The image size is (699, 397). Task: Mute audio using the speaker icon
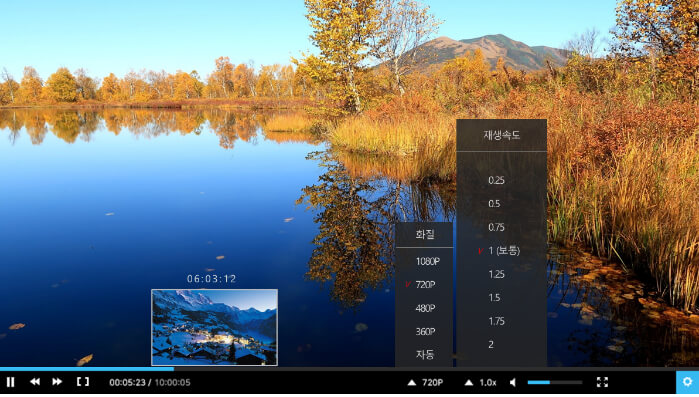[x=514, y=382]
